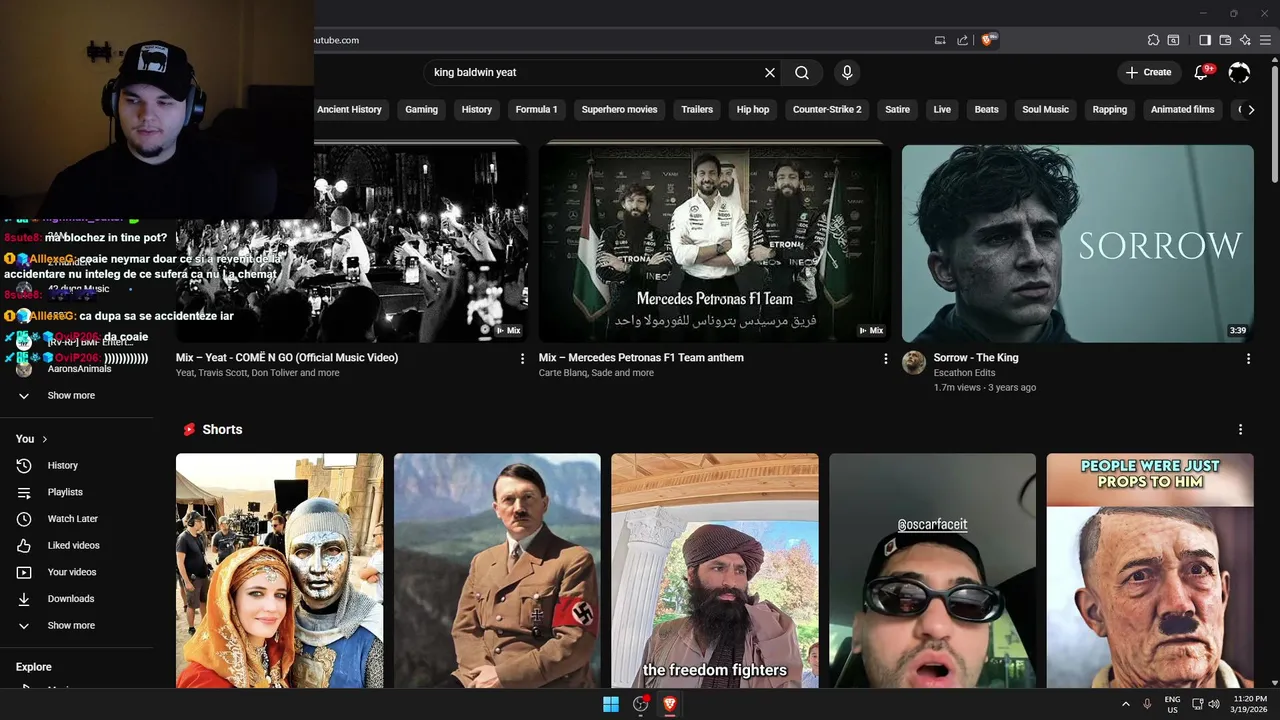The height and width of the screenshot is (720, 1280).
Task: Open the tab search icon in browser toolbar
Action: point(1174,40)
